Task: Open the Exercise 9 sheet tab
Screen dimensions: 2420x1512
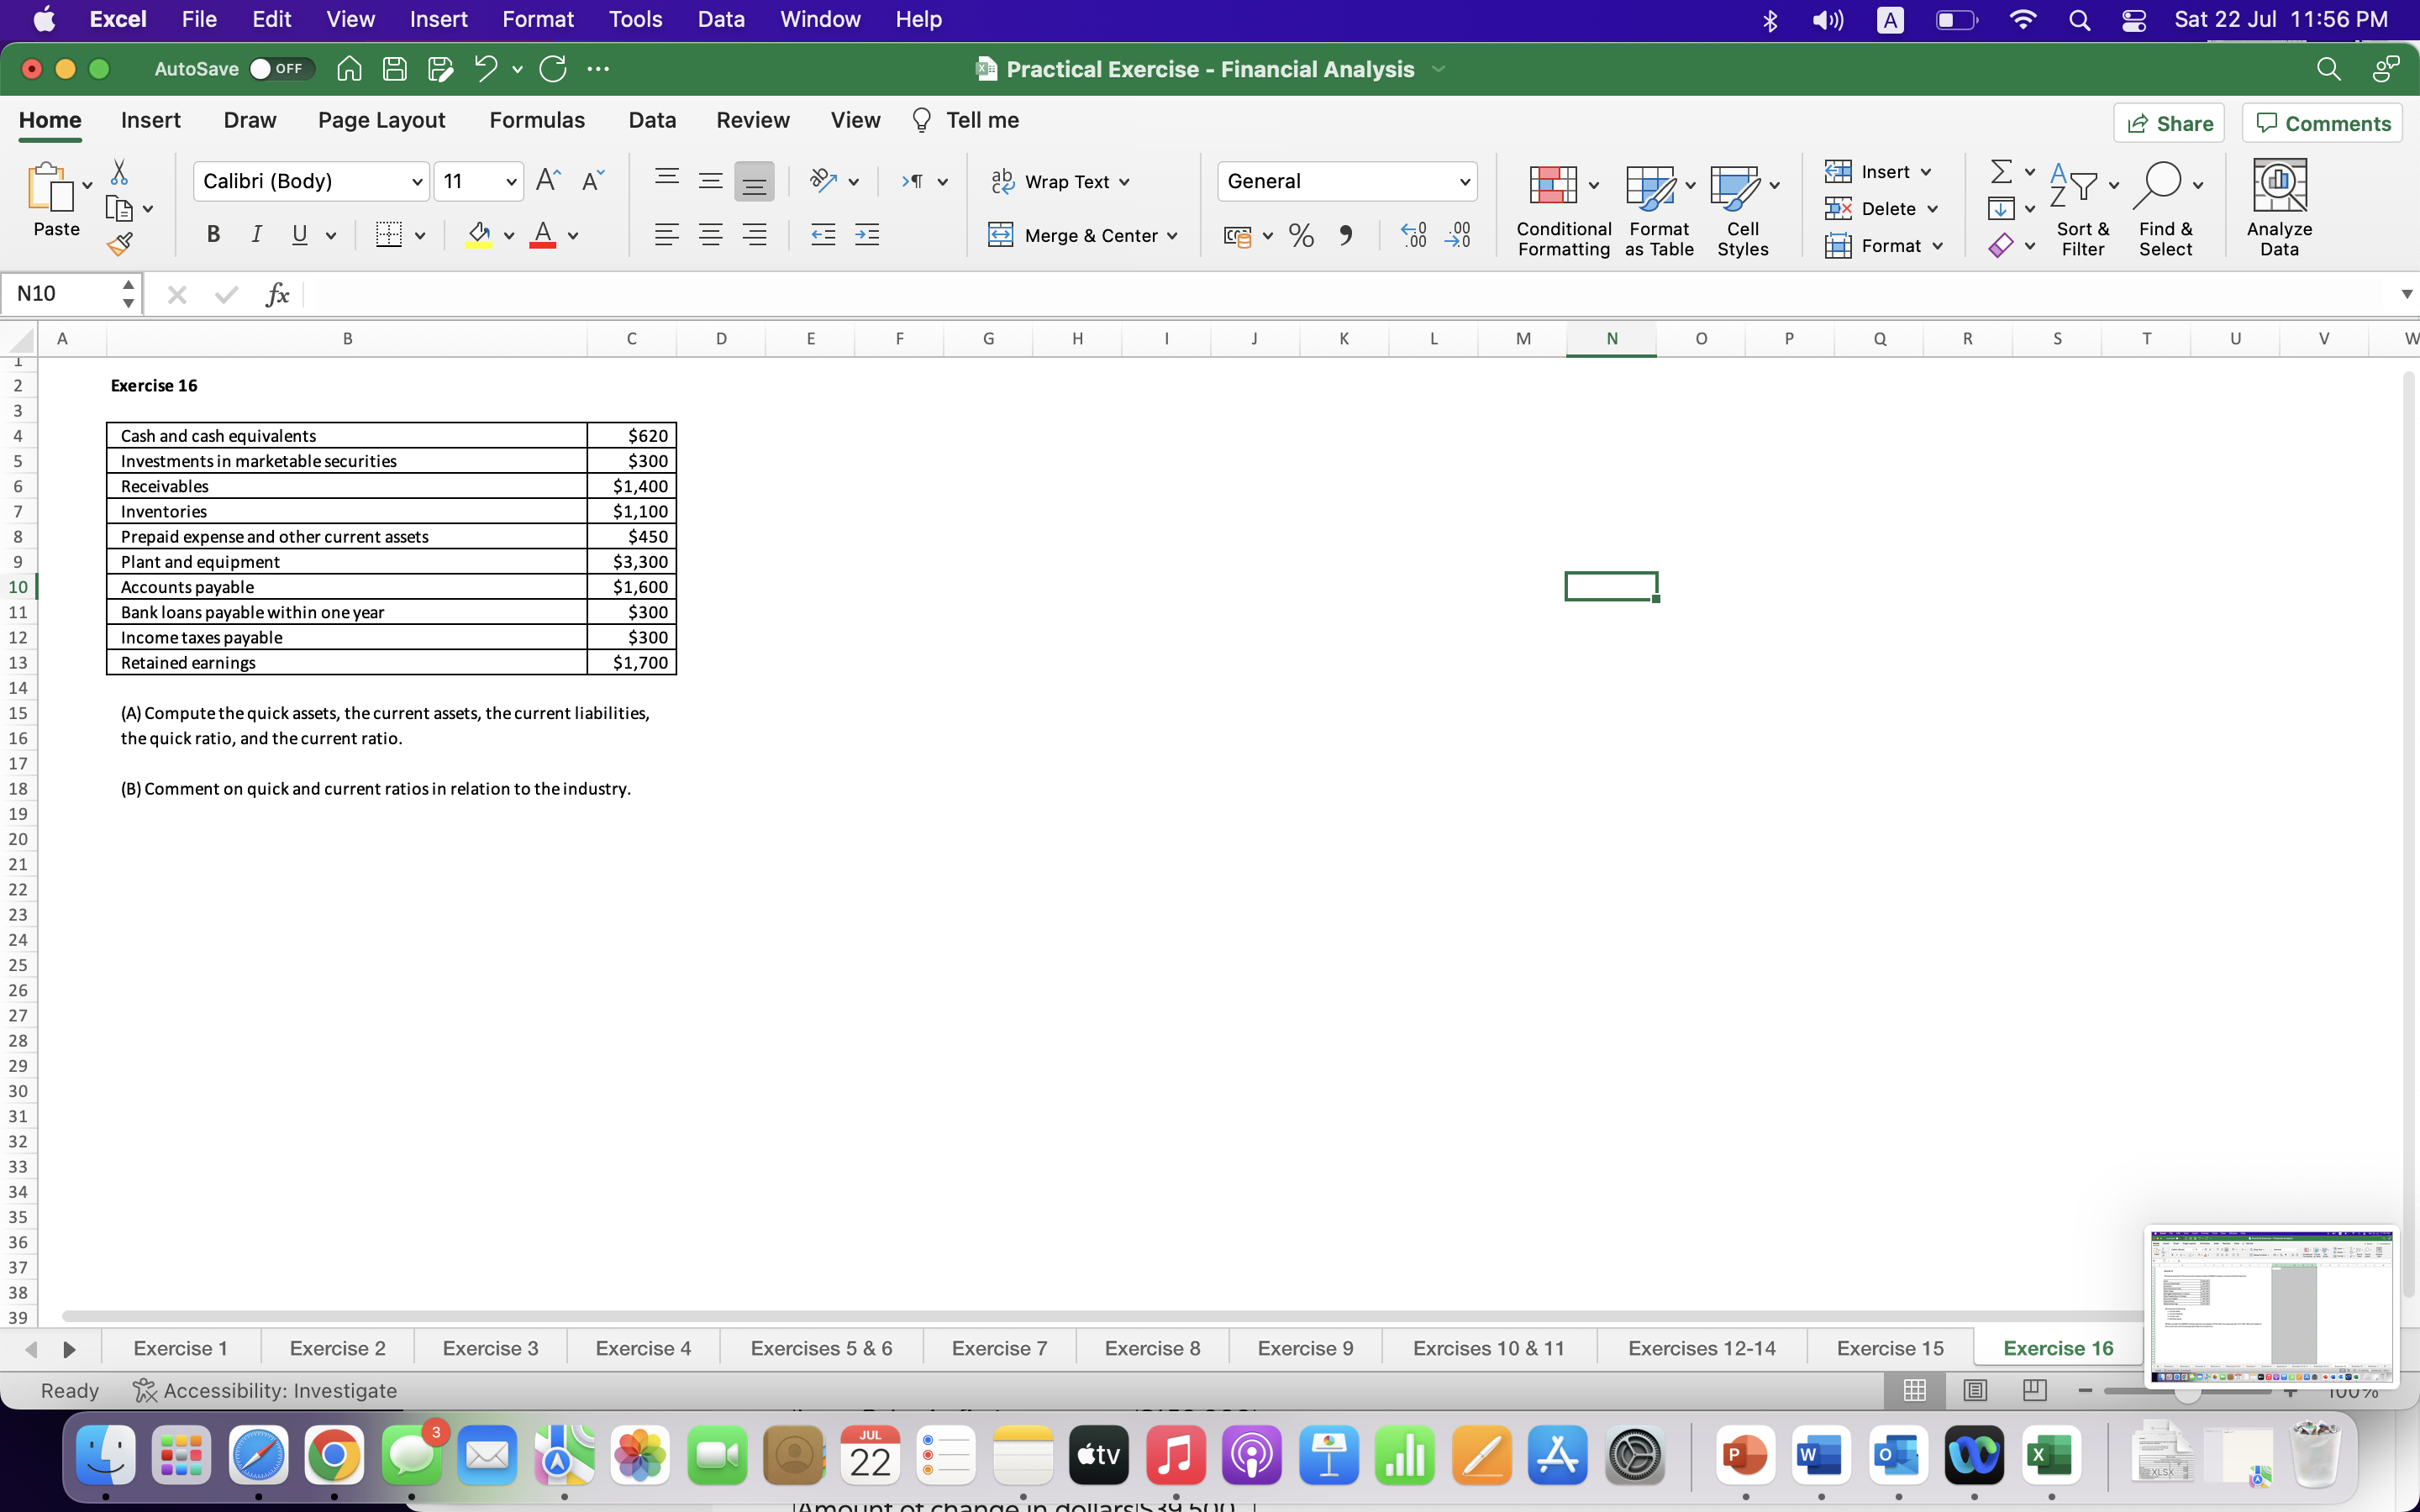Action: pyautogui.click(x=1304, y=1348)
